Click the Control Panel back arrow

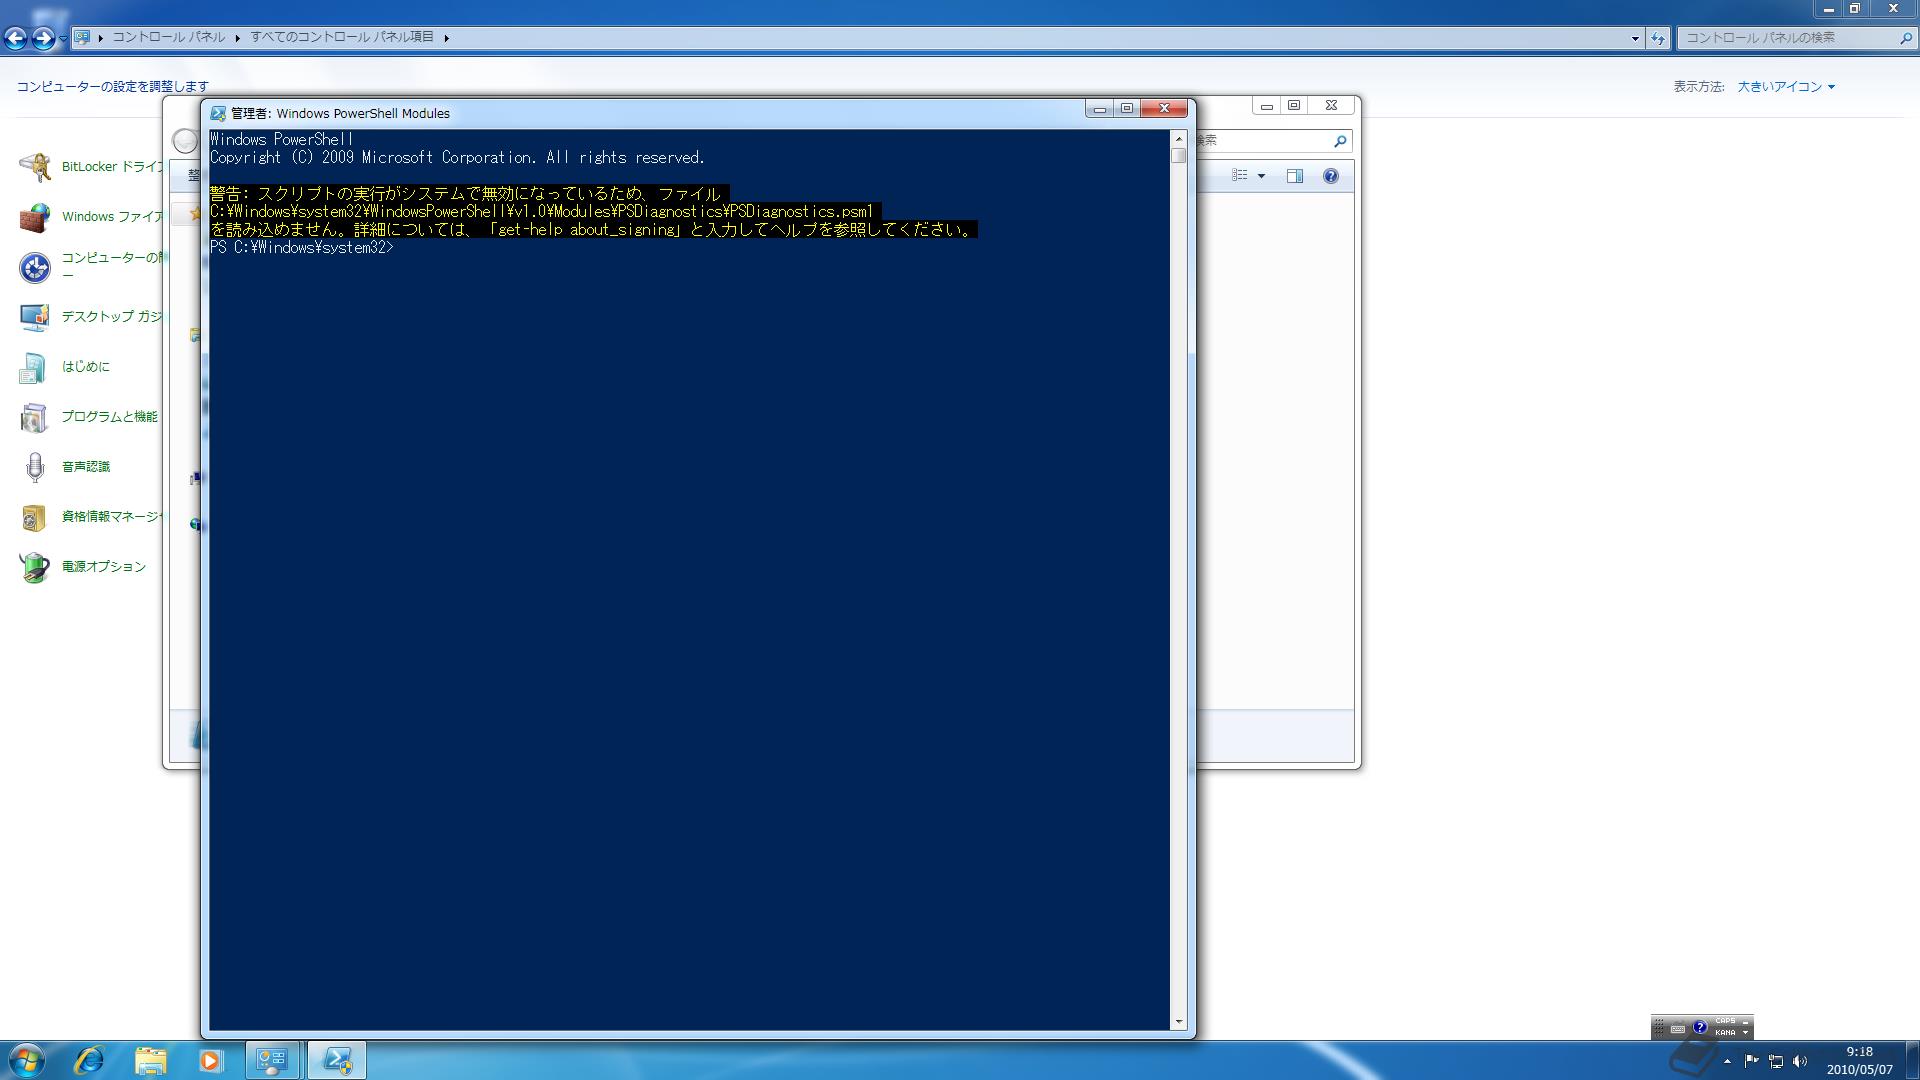pos(15,38)
